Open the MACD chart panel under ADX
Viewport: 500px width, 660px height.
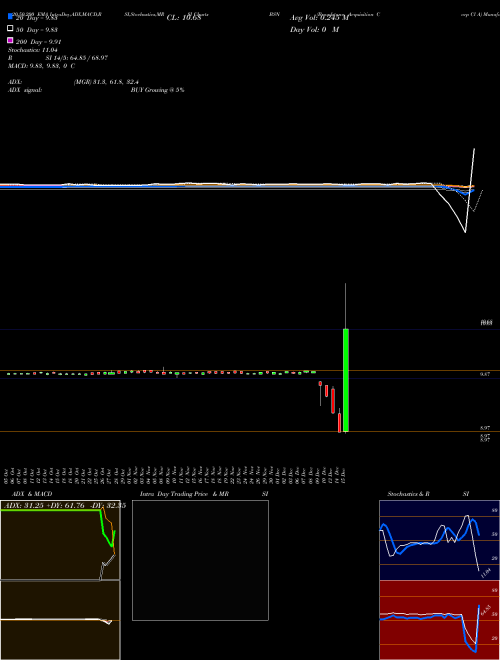point(60,620)
